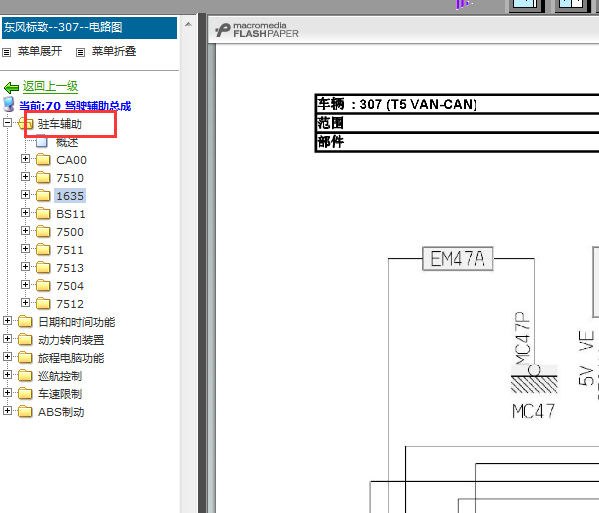Click the 菜单展开 text button
Screen dimensions: 599x513
click(40, 51)
